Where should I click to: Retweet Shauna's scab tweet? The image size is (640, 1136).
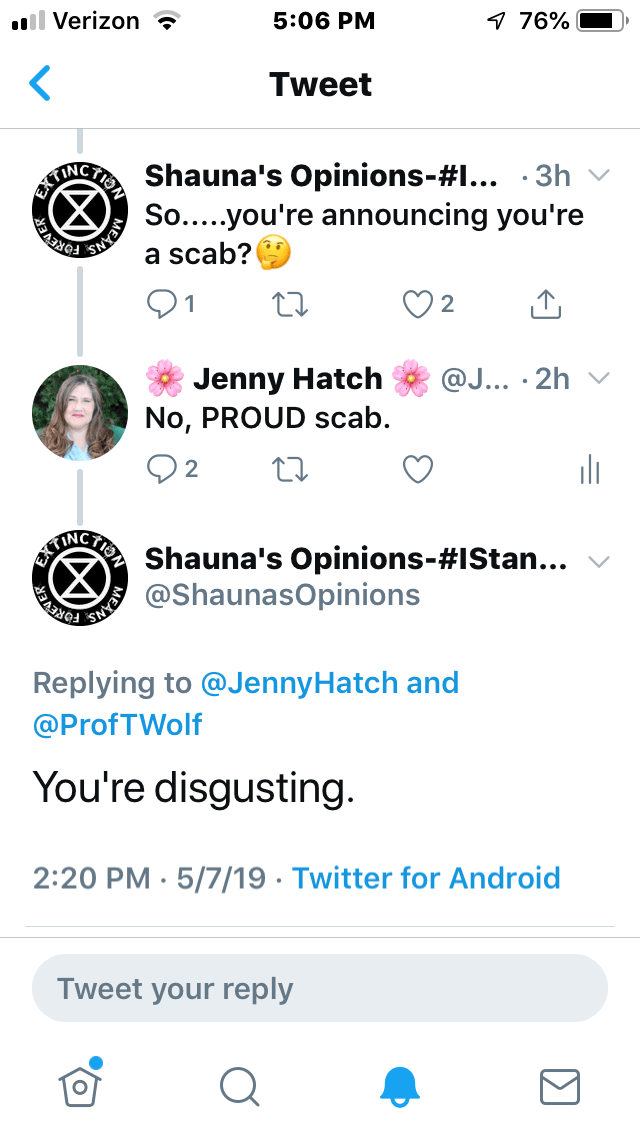[x=290, y=305]
